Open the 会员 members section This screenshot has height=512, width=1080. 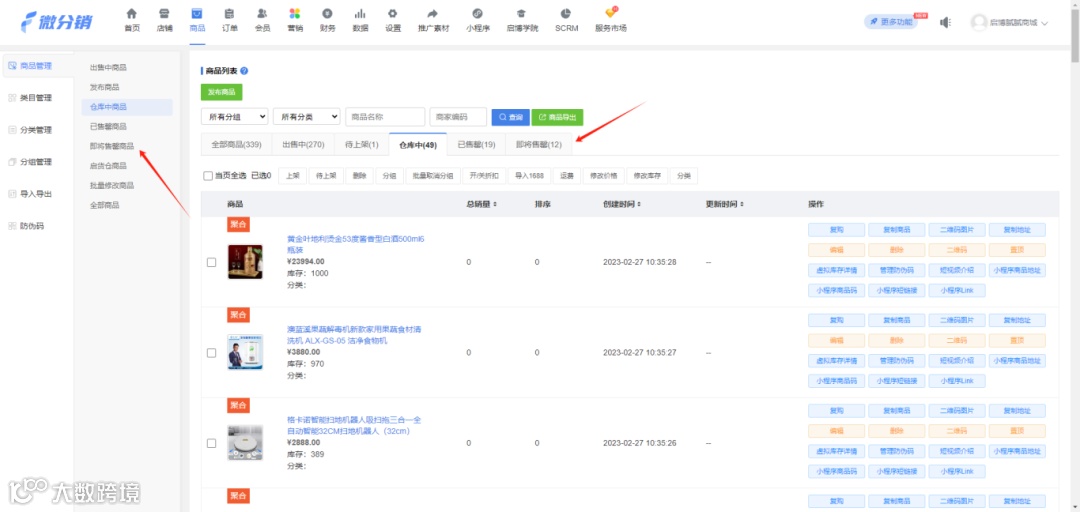coord(262,21)
